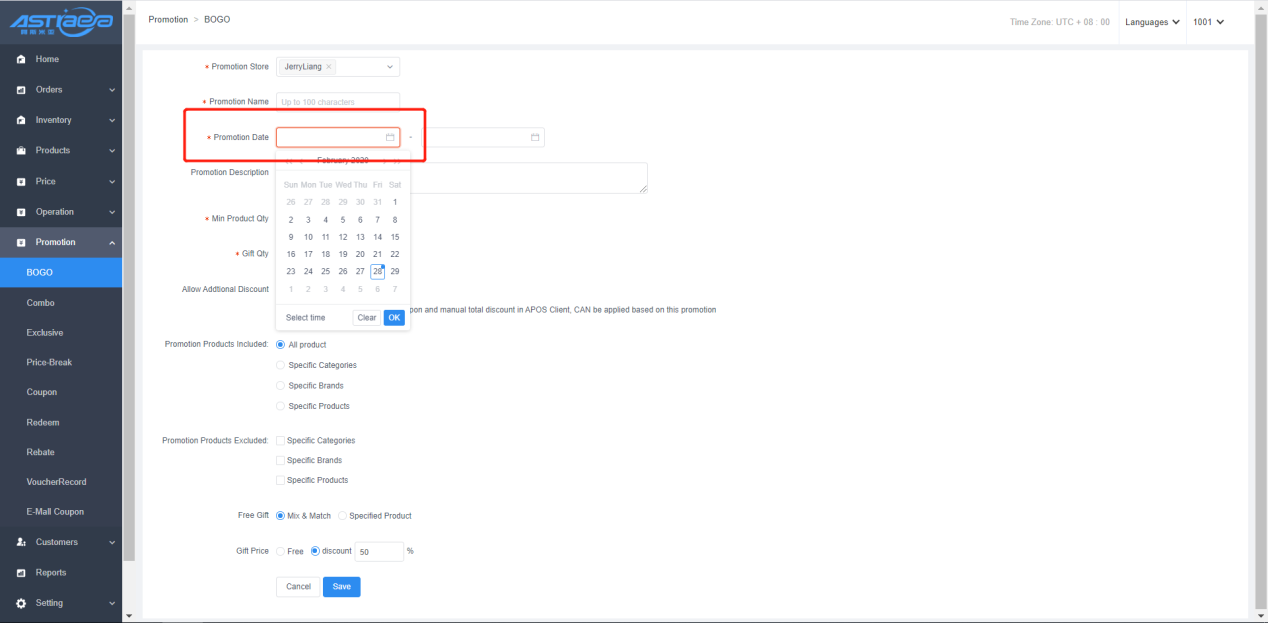Open the Promotion Store dropdown
This screenshot has height=623, width=1268.
[389, 67]
